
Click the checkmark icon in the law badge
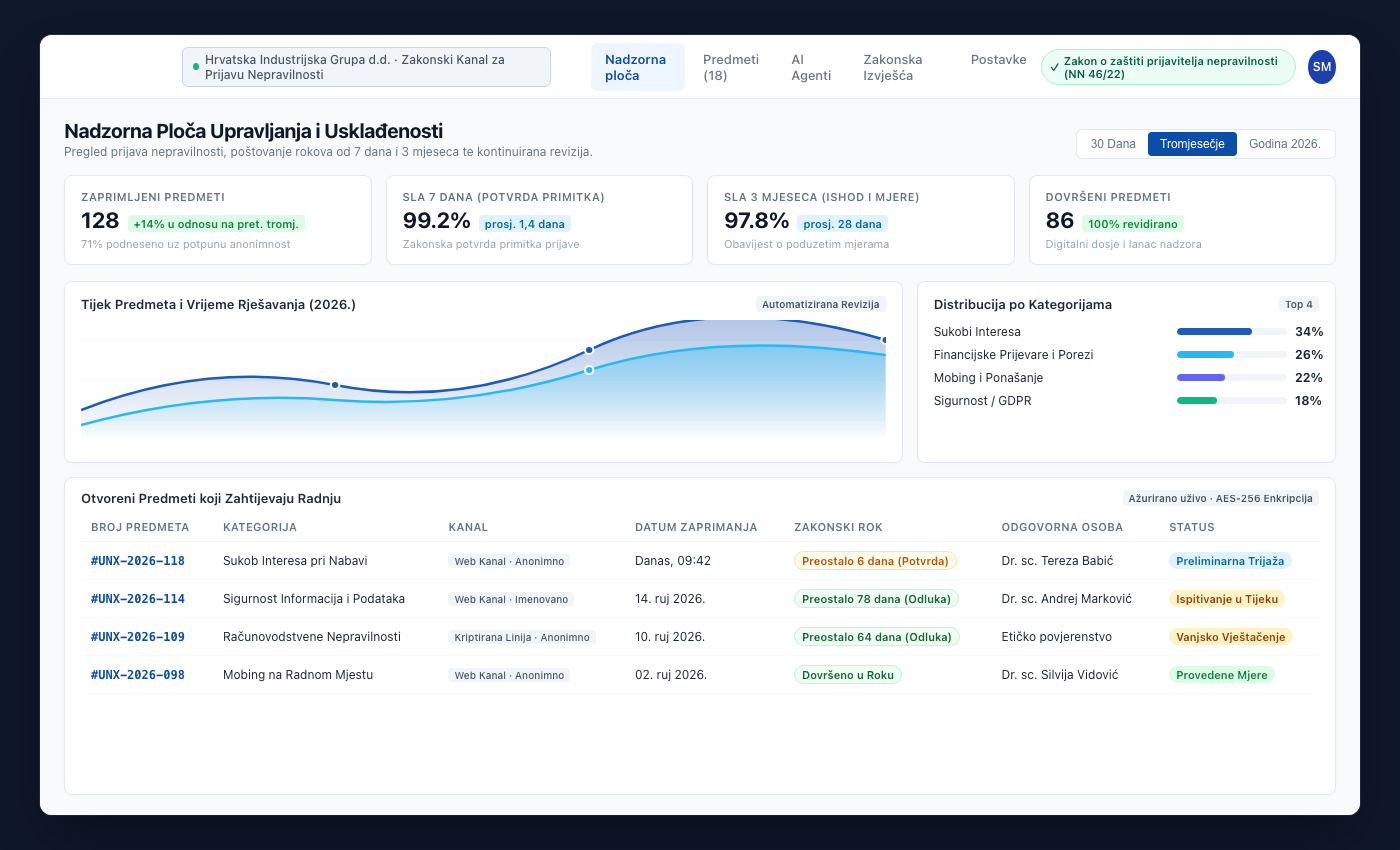pos(1055,67)
